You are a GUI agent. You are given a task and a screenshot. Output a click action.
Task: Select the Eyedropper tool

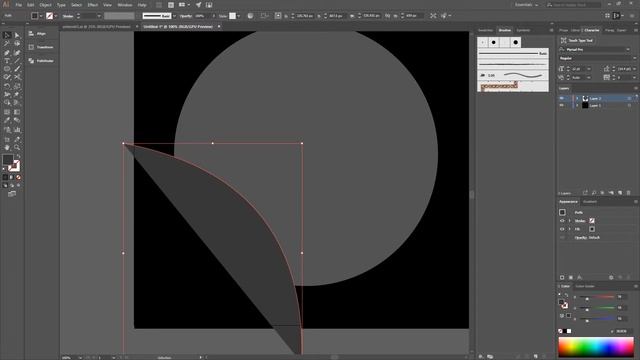click(7, 120)
